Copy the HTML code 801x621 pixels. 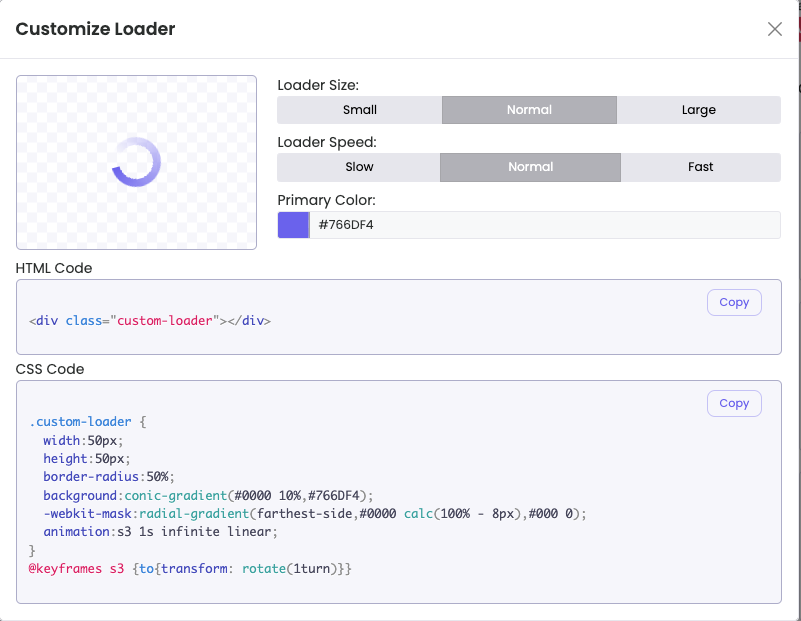[x=734, y=302]
